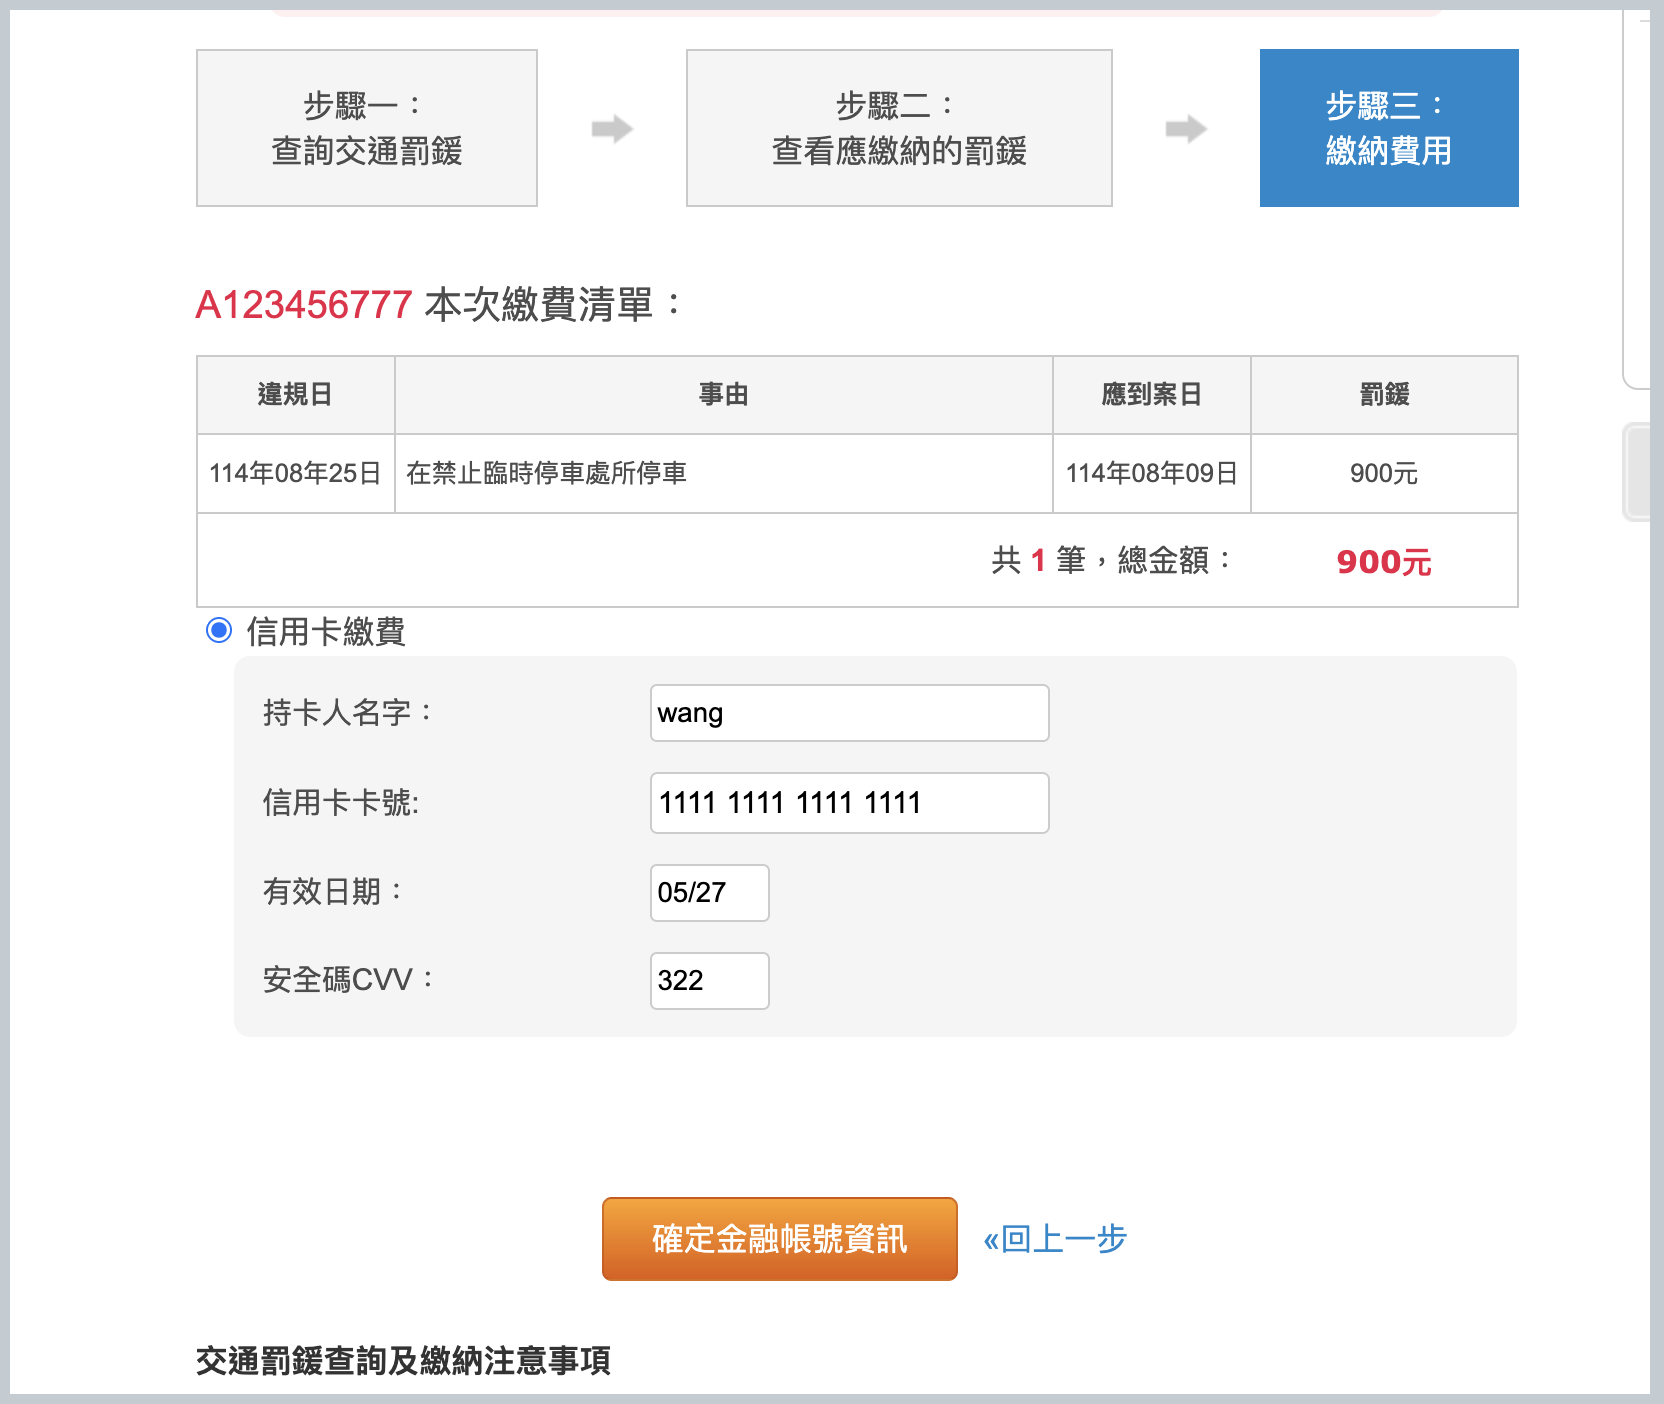Select the 信用卡繳費 radio button

tap(219, 631)
